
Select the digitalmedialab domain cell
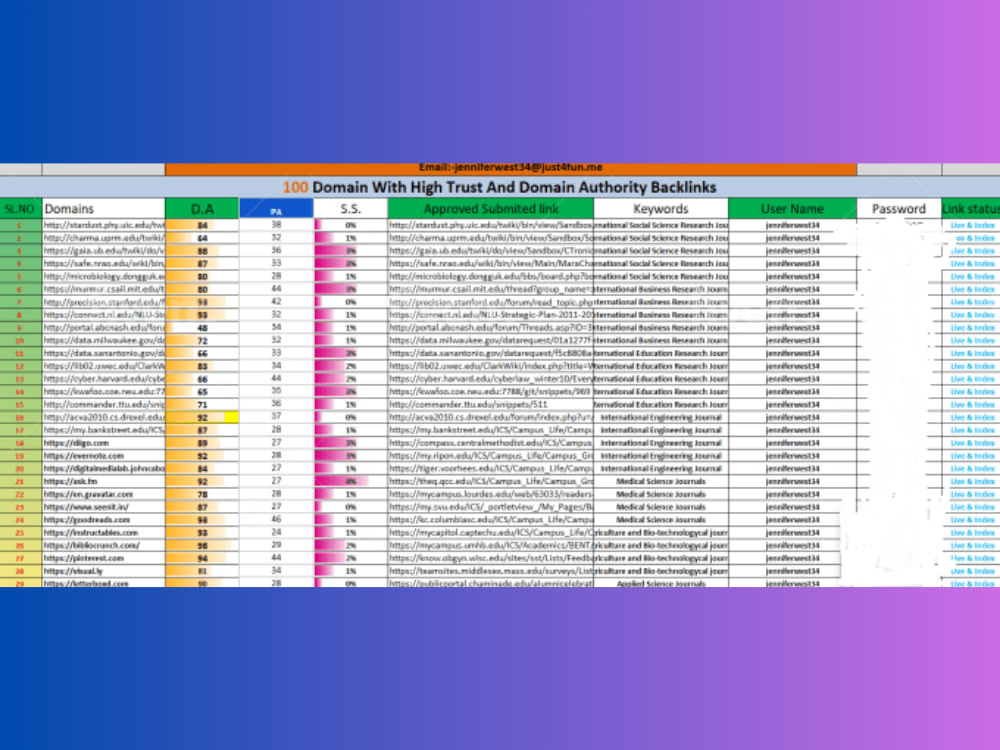tap(103, 468)
